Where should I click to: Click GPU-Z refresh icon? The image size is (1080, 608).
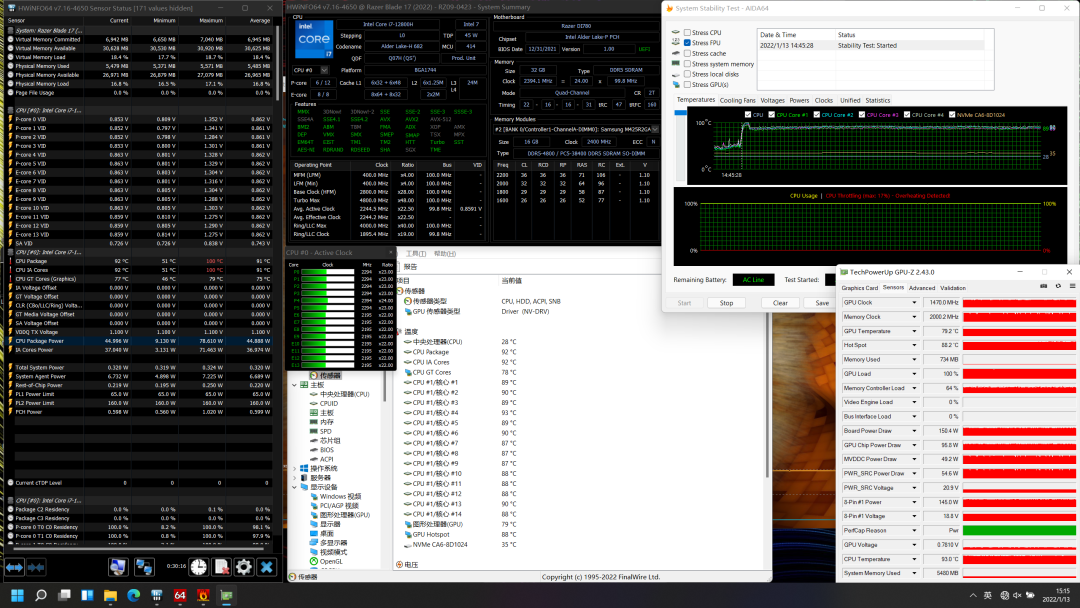tap(1059, 286)
